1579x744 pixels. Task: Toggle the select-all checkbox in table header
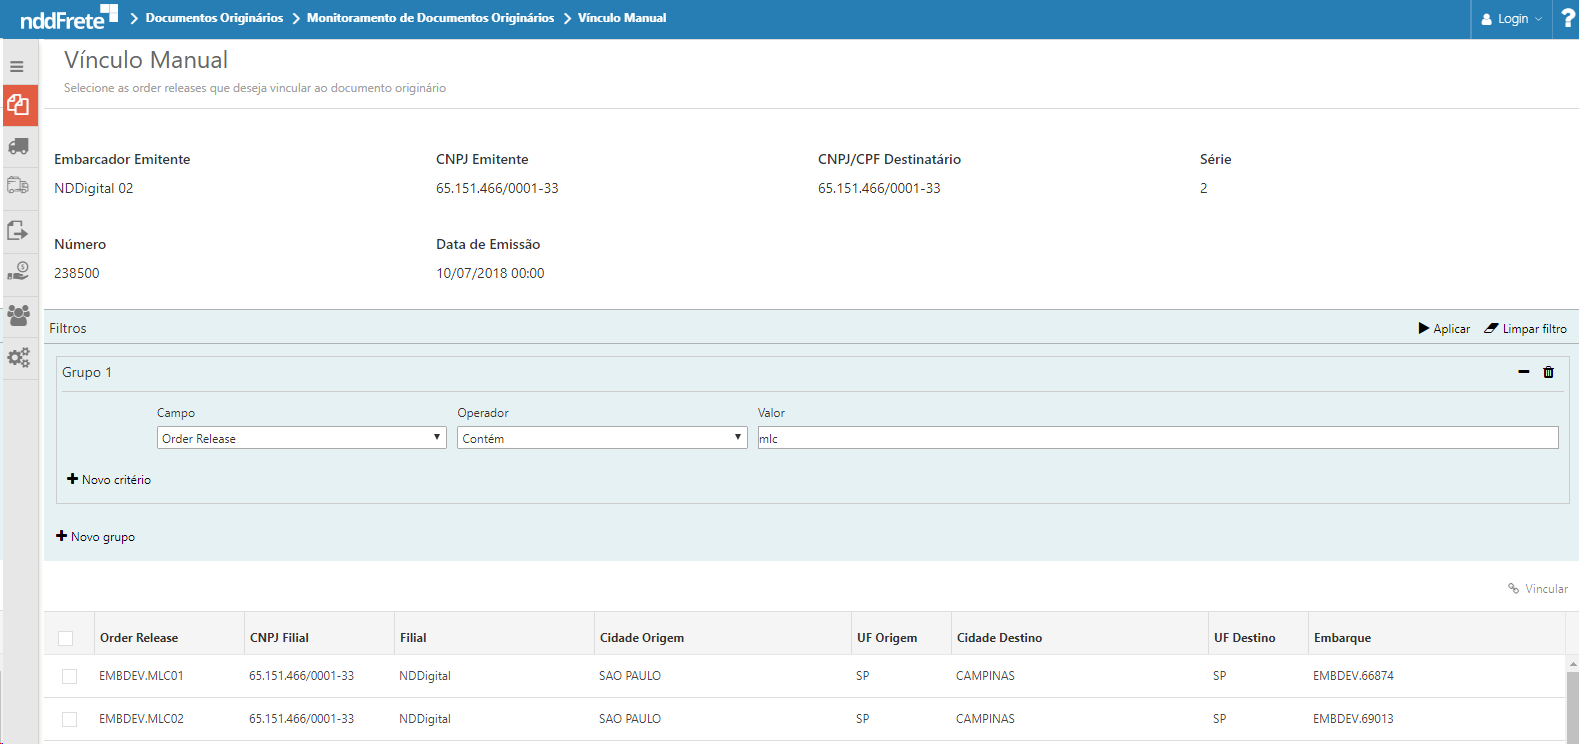[x=66, y=638]
